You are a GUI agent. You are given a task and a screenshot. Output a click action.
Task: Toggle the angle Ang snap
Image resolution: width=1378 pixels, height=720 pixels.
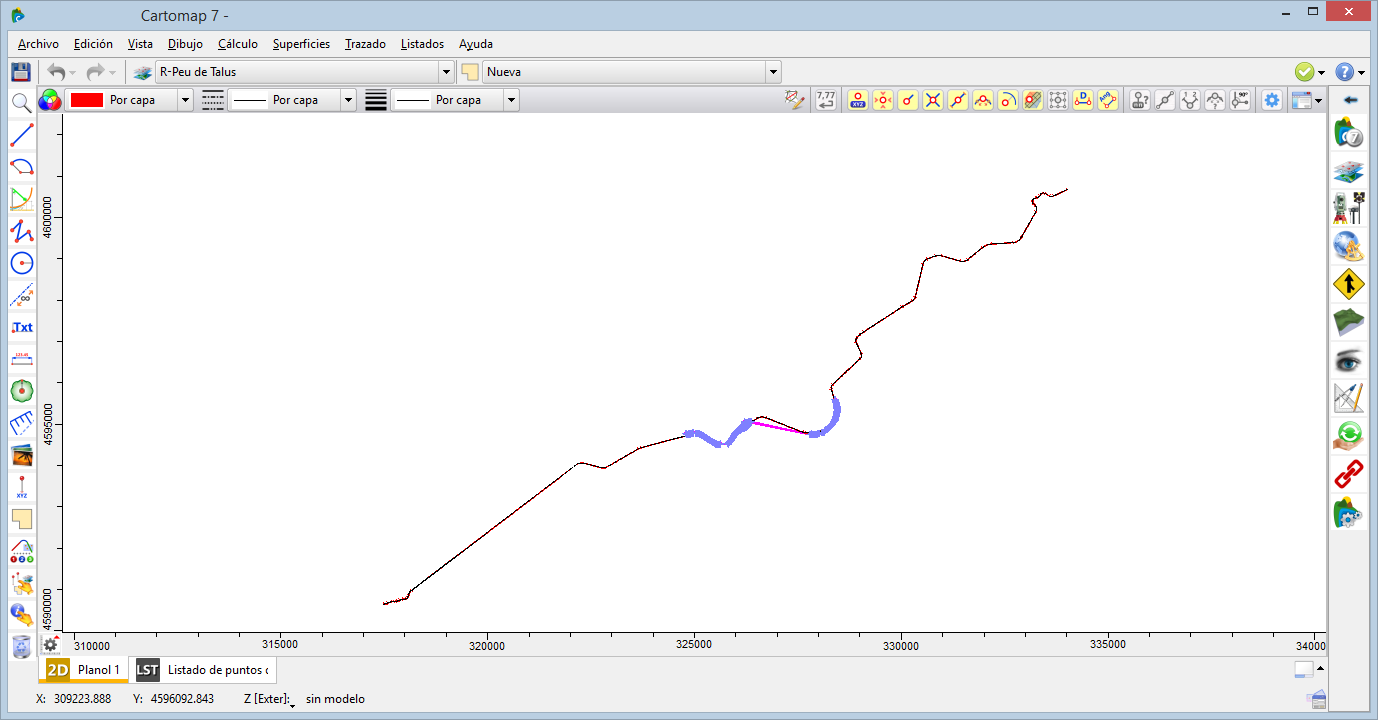(x=1108, y=100)
